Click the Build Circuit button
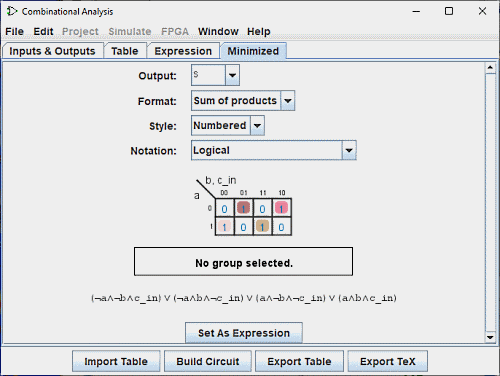 tap(208, 361)
